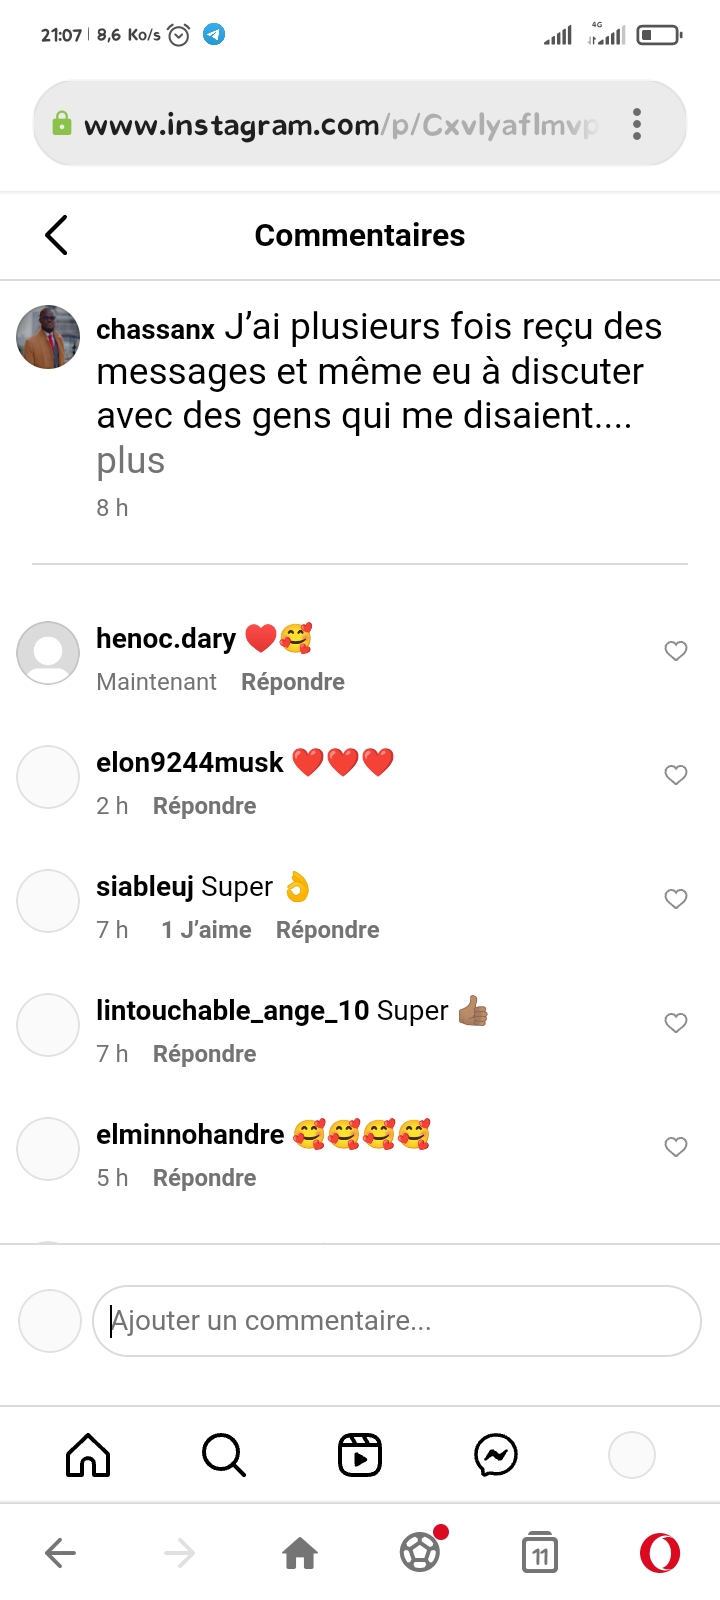
Task: Like henoc.dary's comment
Action: 676,651
